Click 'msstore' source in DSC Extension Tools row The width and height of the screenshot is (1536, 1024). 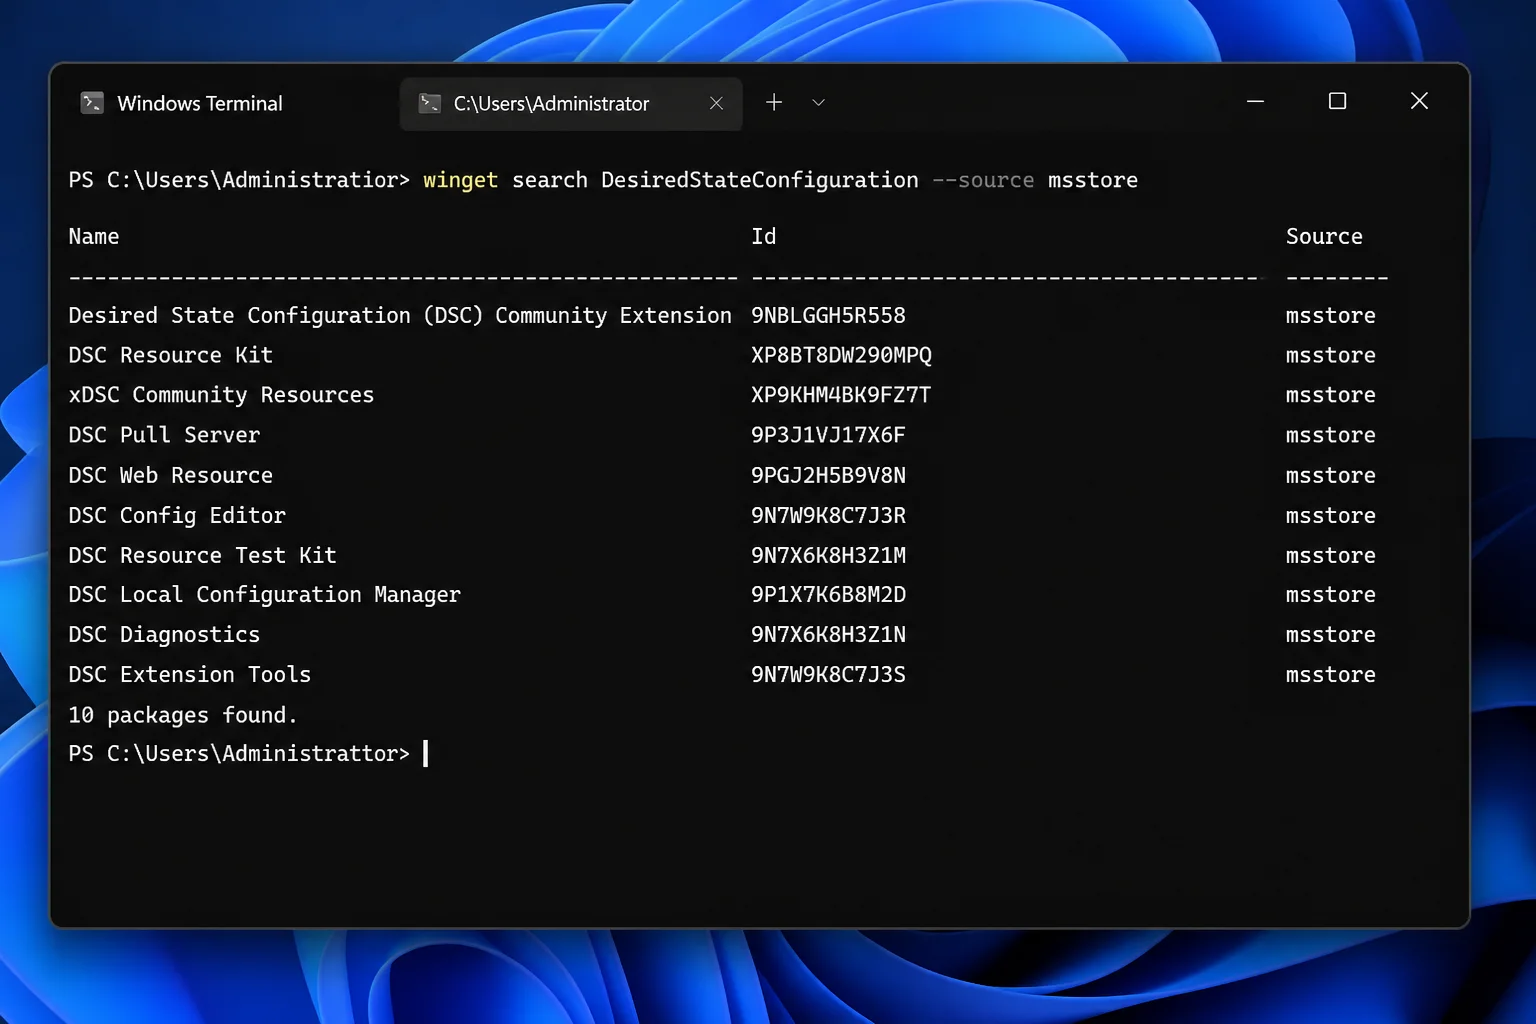click(1331, 675)
